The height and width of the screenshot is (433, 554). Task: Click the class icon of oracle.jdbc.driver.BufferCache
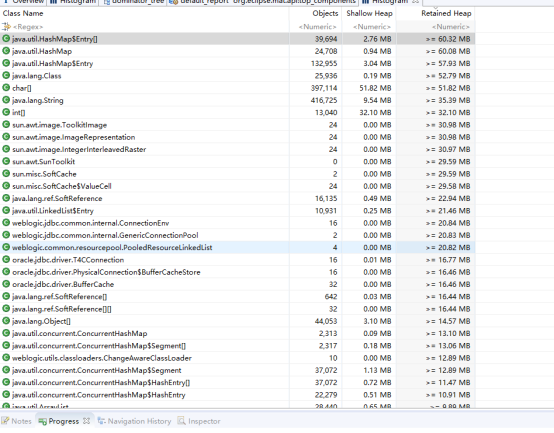[x=6, y=284]
